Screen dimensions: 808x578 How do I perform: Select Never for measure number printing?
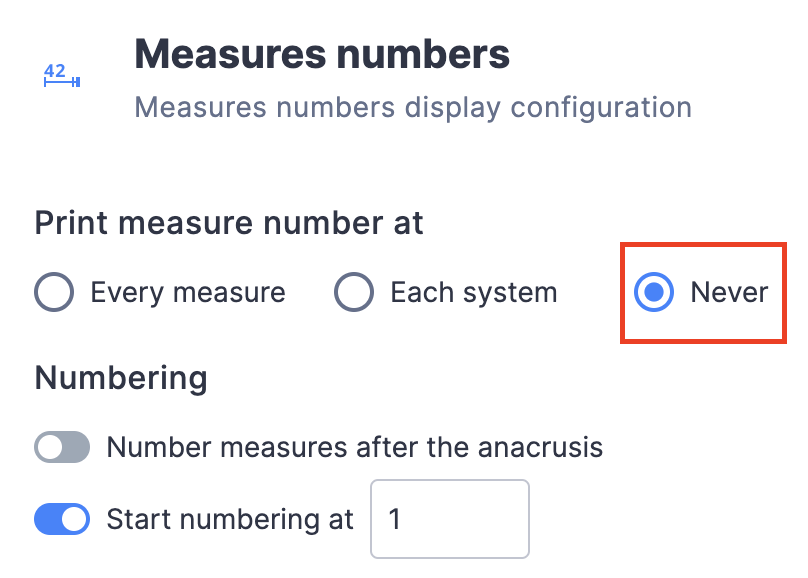[x=652, y=292]
